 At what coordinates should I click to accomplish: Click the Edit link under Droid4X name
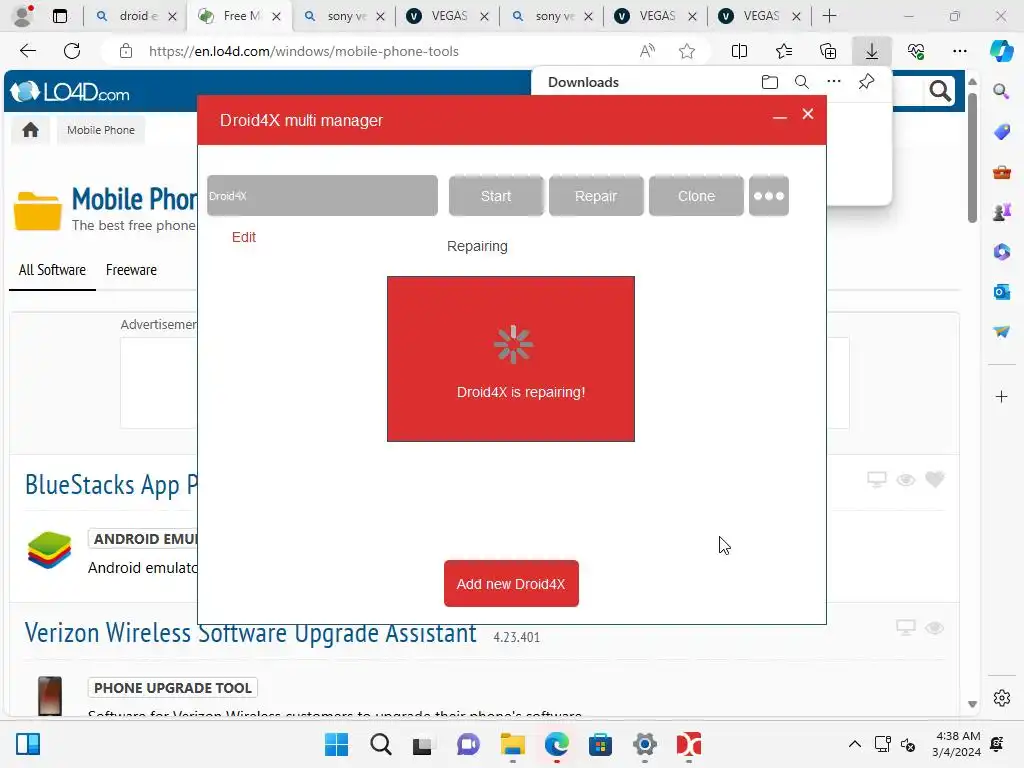coord(244,237)
